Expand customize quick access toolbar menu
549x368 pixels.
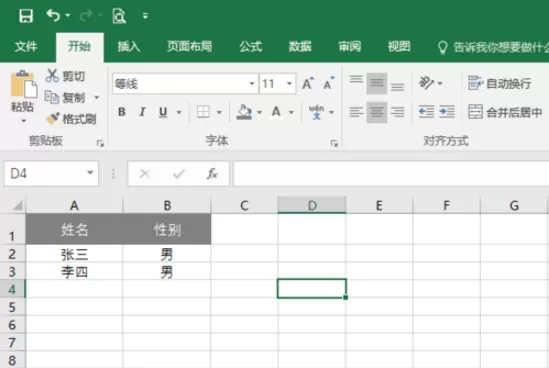[x=145, y=16]
